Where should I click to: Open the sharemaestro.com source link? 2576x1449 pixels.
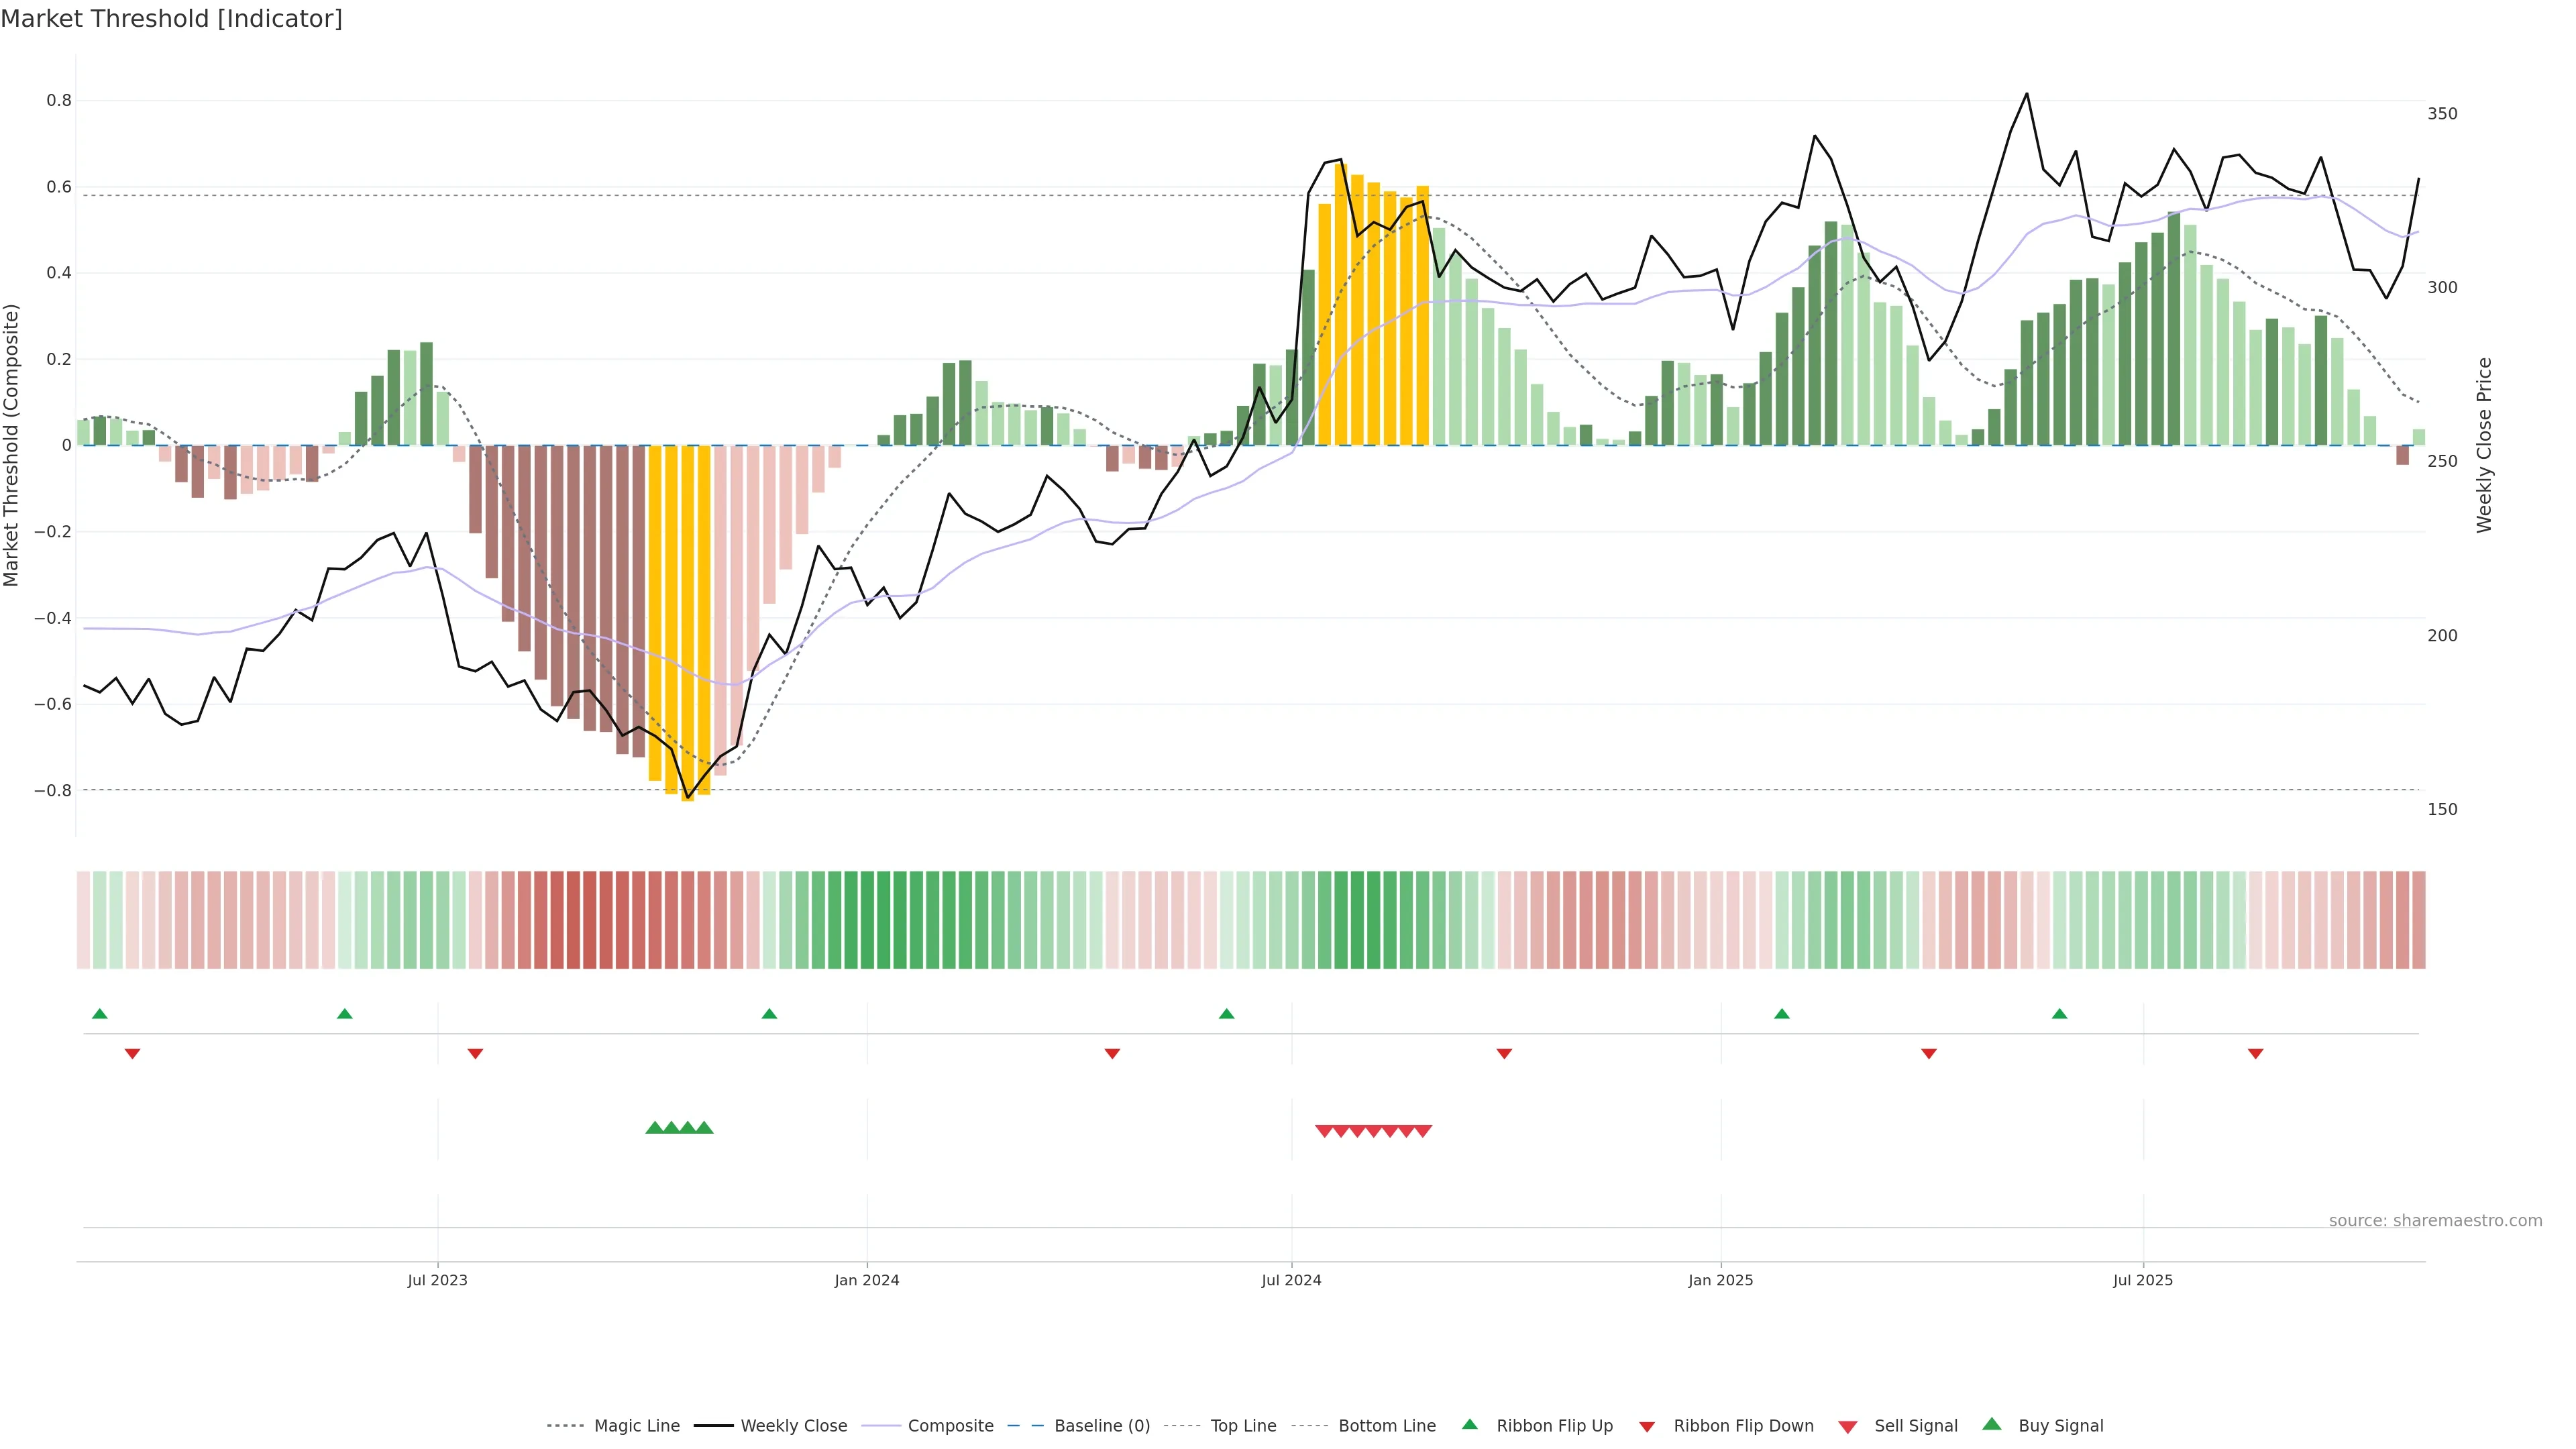[2435, 1221]
